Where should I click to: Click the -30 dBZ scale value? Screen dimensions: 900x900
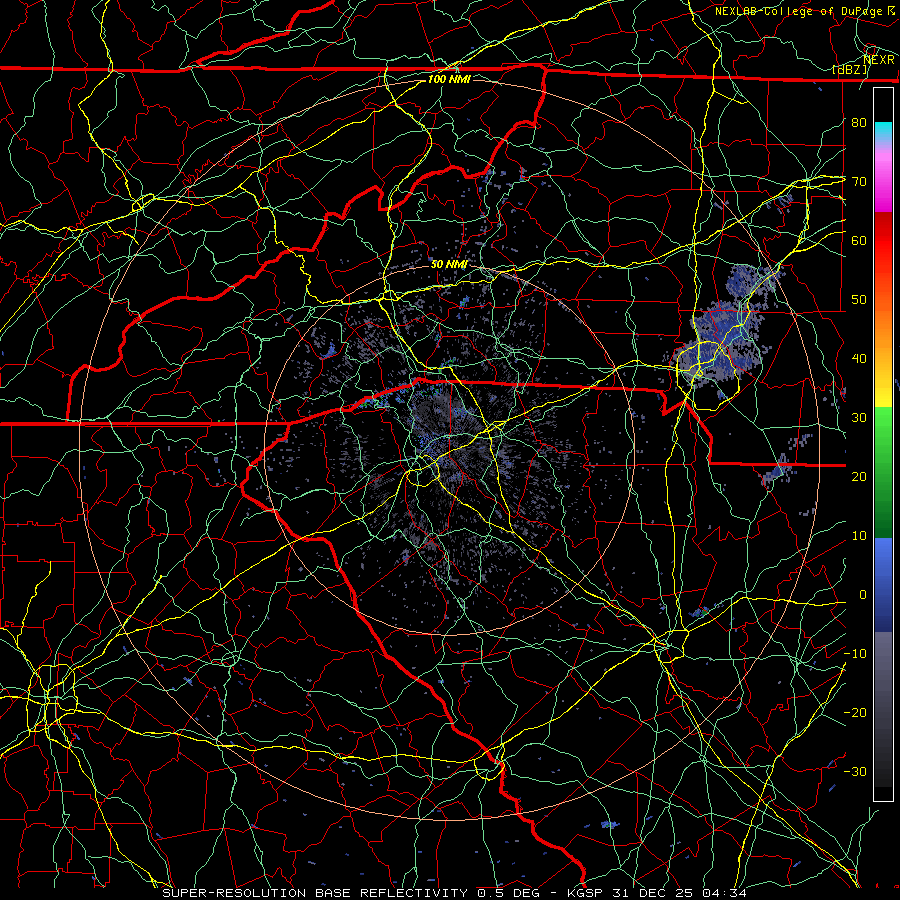click(855, 772)
